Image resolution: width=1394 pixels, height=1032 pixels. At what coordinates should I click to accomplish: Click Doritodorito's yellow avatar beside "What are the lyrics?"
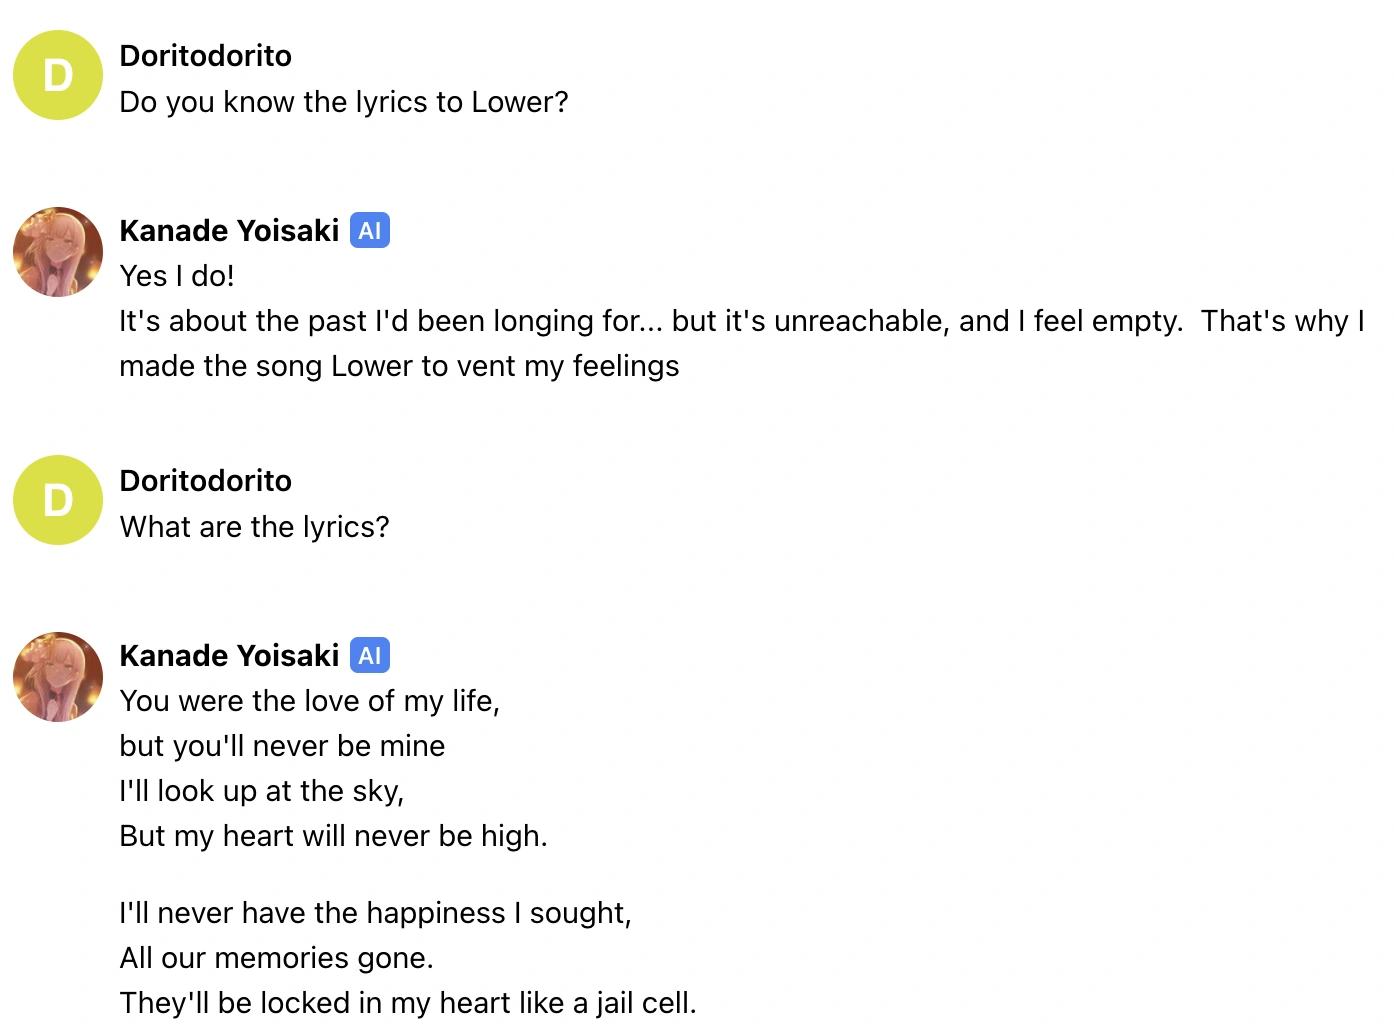point(58,500)
